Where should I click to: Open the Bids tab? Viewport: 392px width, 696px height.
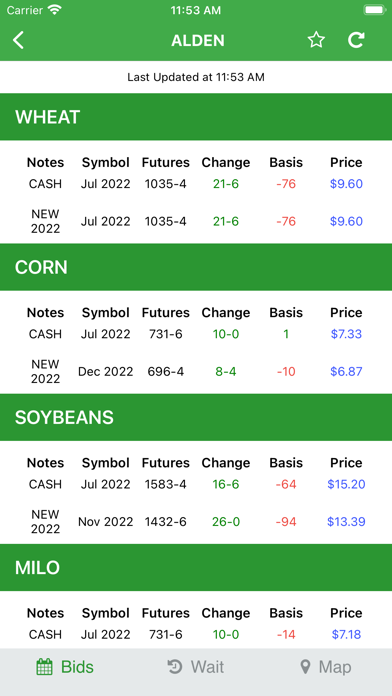click(65, 667)
